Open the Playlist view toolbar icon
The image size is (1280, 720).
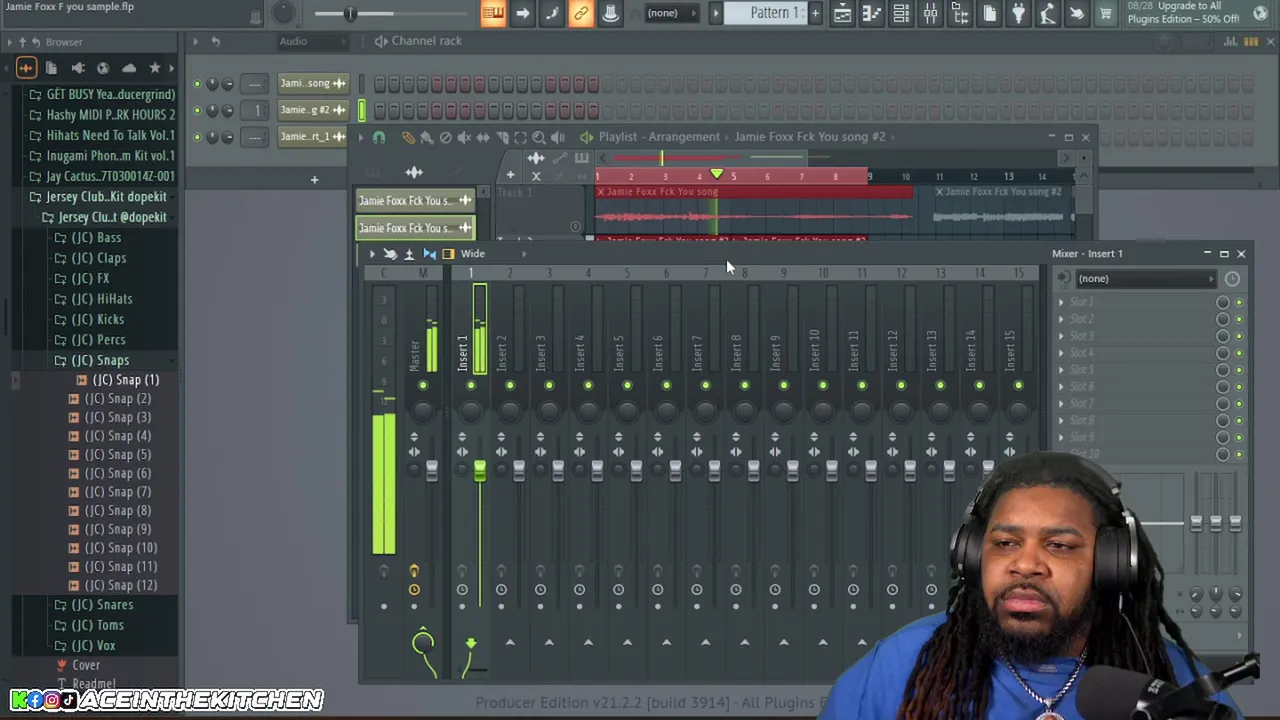[843, 13]
